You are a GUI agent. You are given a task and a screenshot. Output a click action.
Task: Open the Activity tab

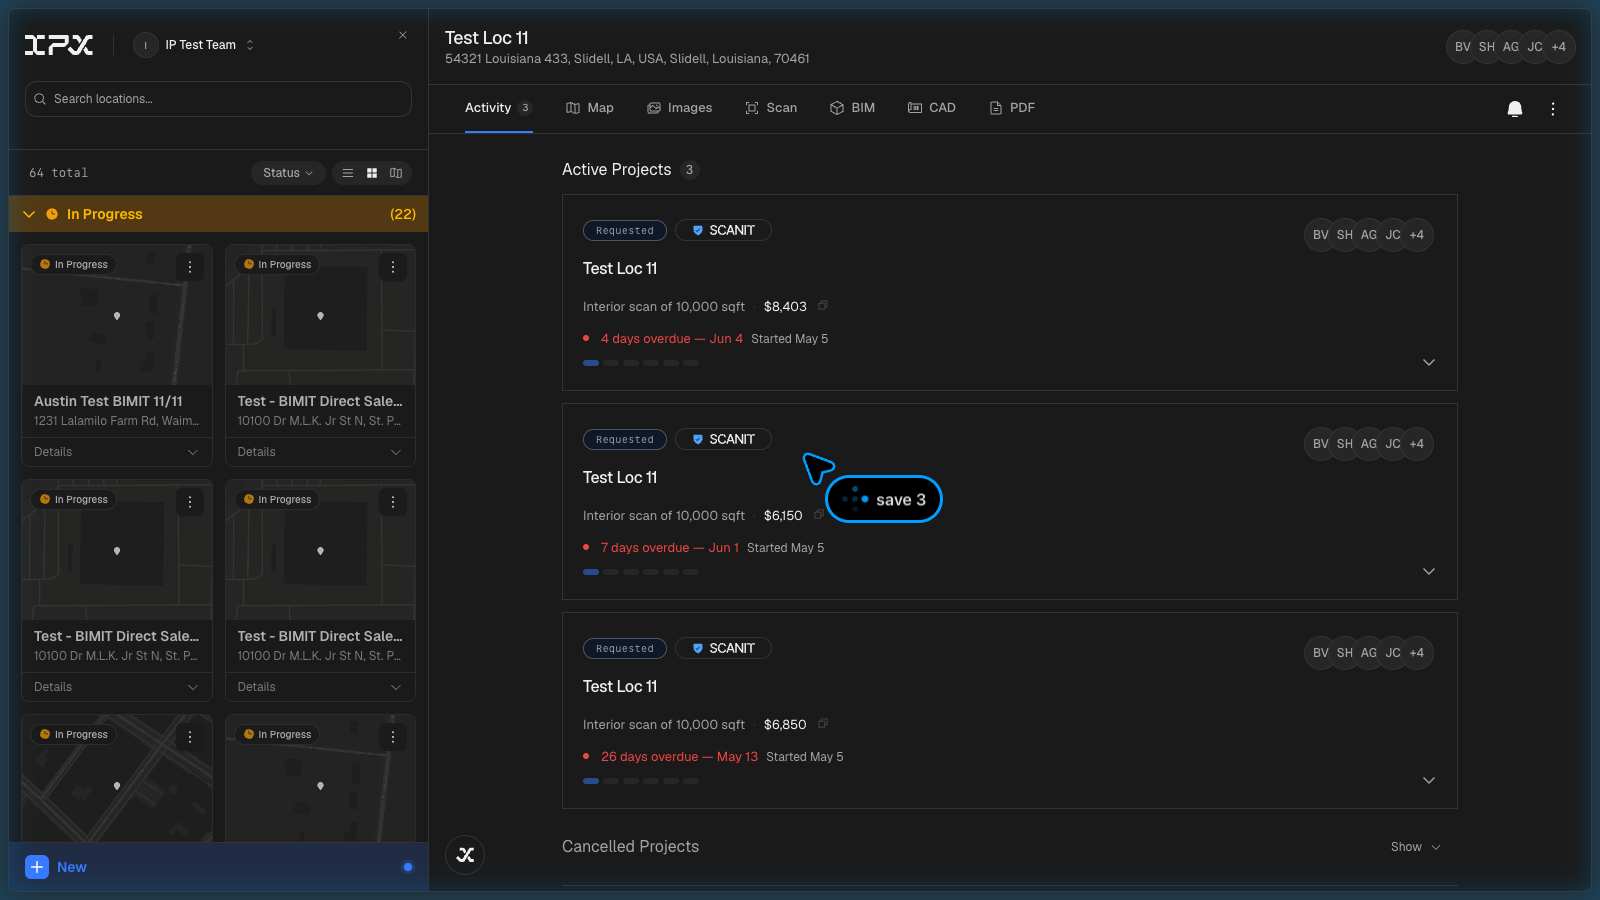point(498,108)
